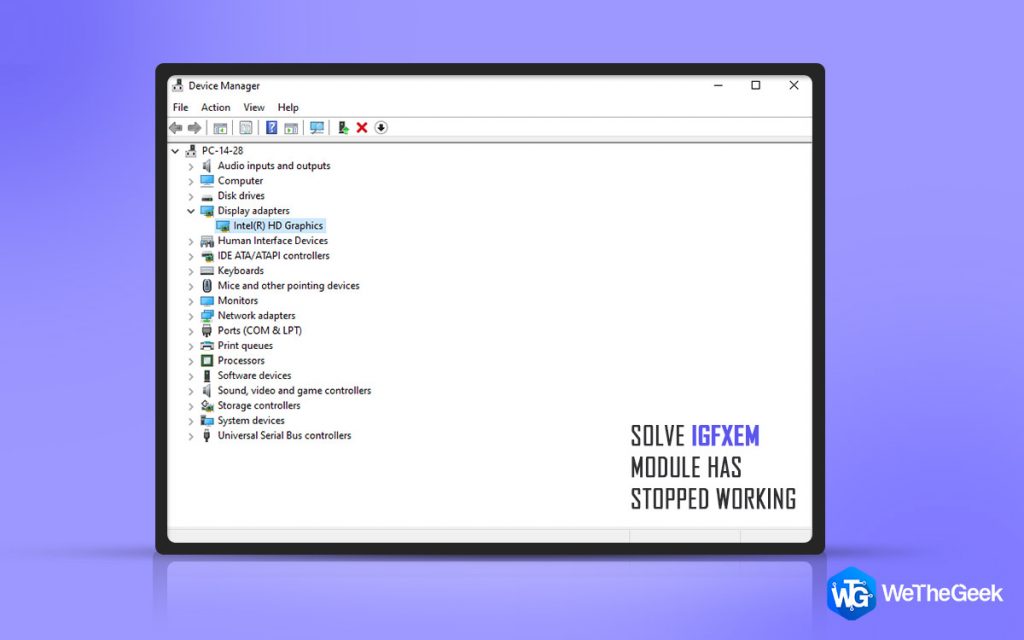Open the Help menu
Viewport: 1024px width, 640px height.
coord(288,108)
